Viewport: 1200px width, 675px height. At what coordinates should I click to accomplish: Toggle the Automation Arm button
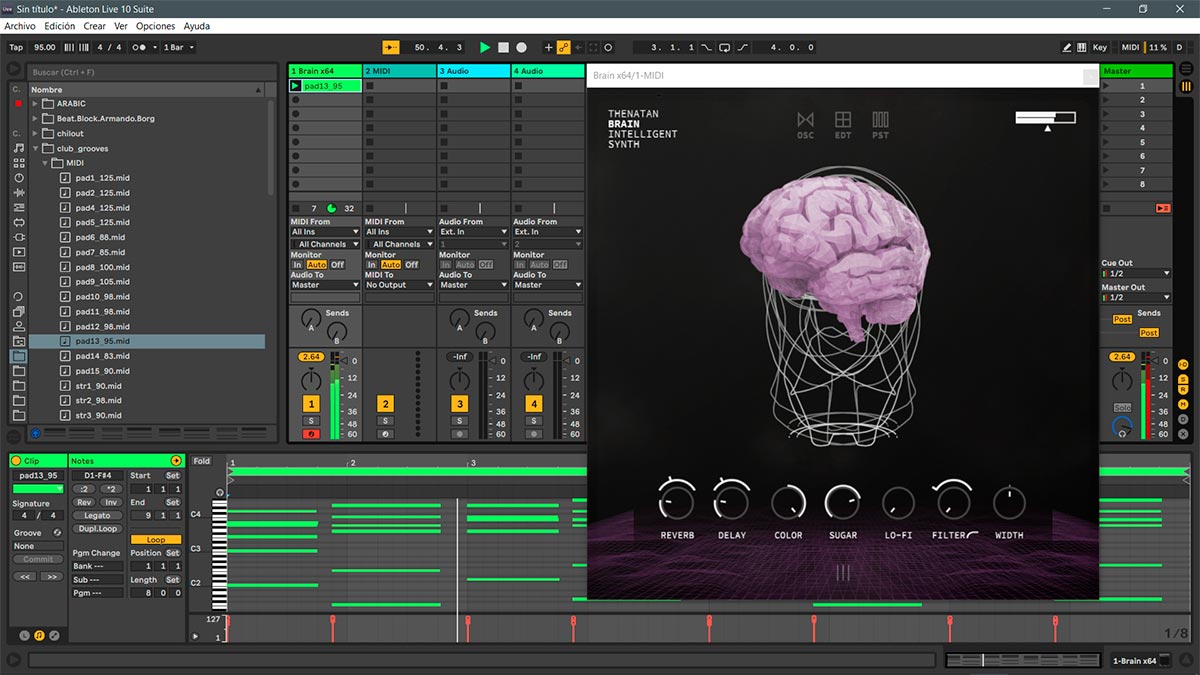(x=563, y=47)
